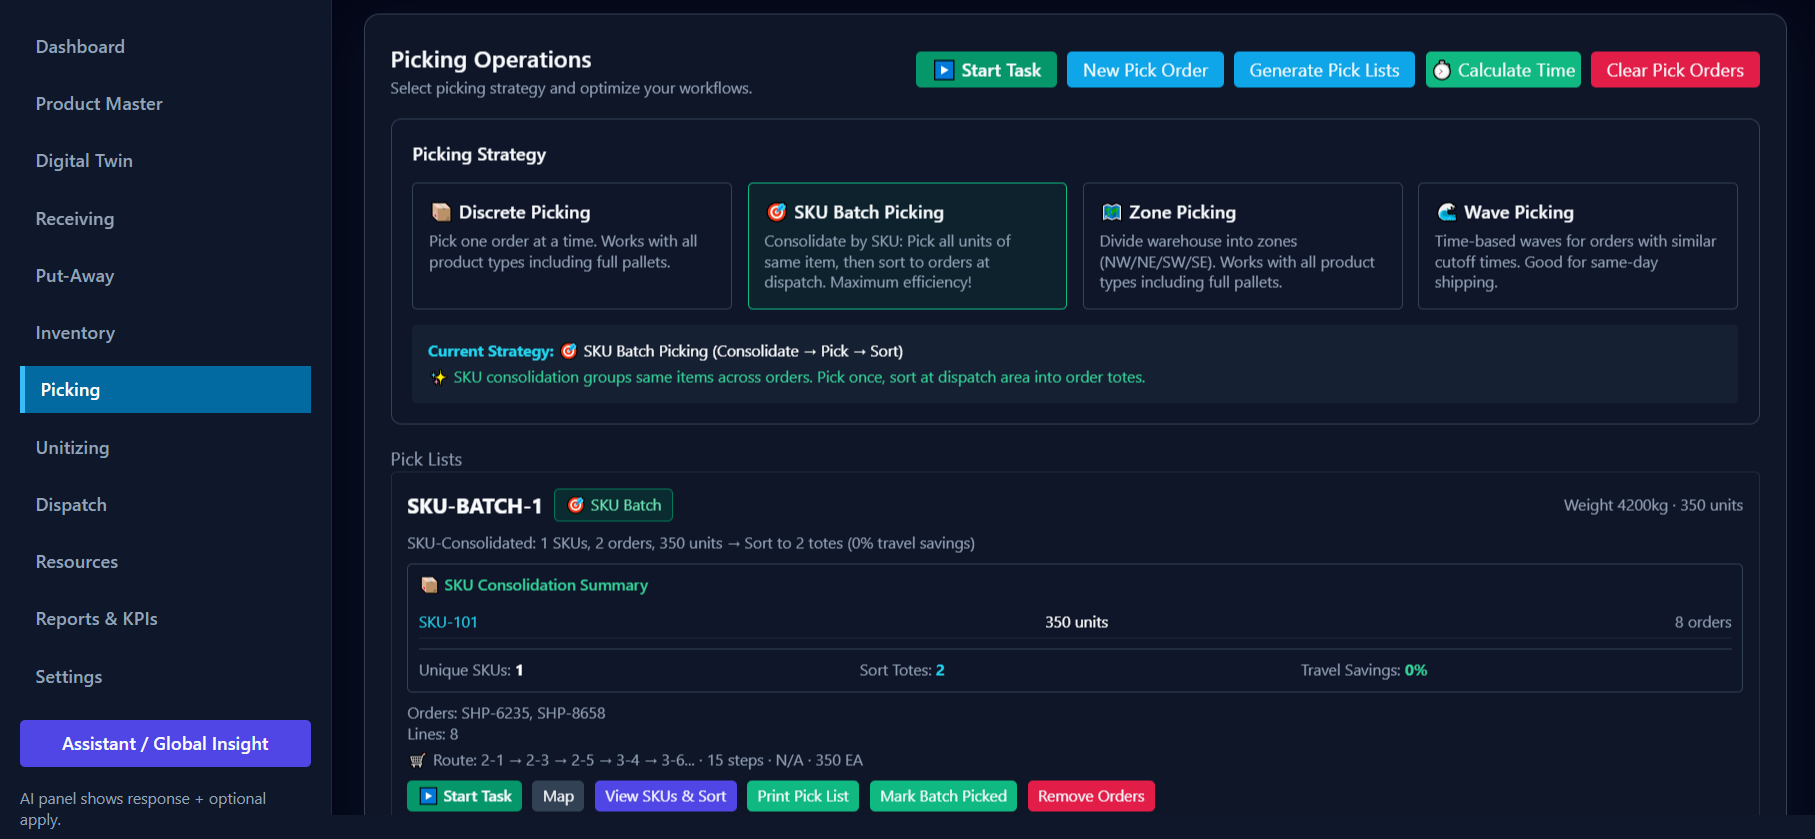The height and width of the screenshot is (839, 1815).
Task: Click the play icon in the lower Start Task button
Action: (x=428, y=796)
